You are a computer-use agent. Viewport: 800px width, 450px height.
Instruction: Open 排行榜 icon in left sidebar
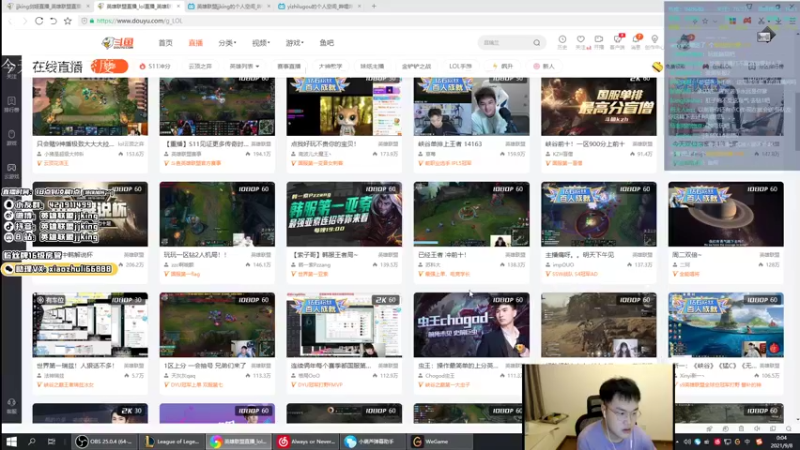pyautogui.click(x=11, y=104)
